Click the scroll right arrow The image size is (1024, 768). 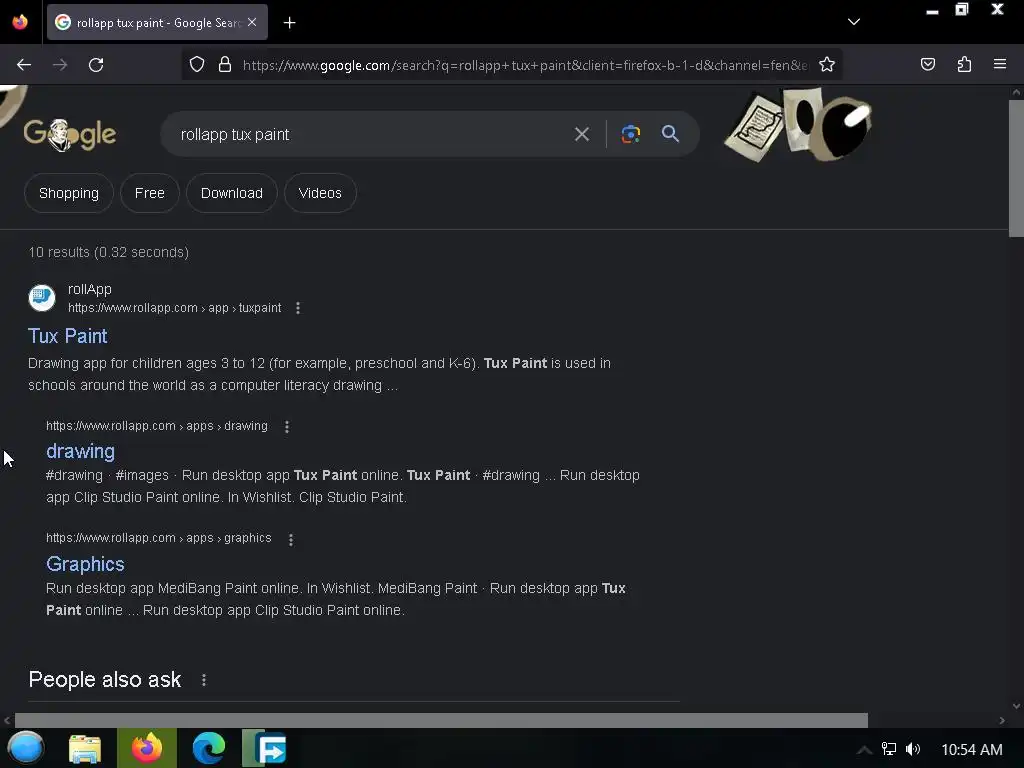click(1002, 720)
